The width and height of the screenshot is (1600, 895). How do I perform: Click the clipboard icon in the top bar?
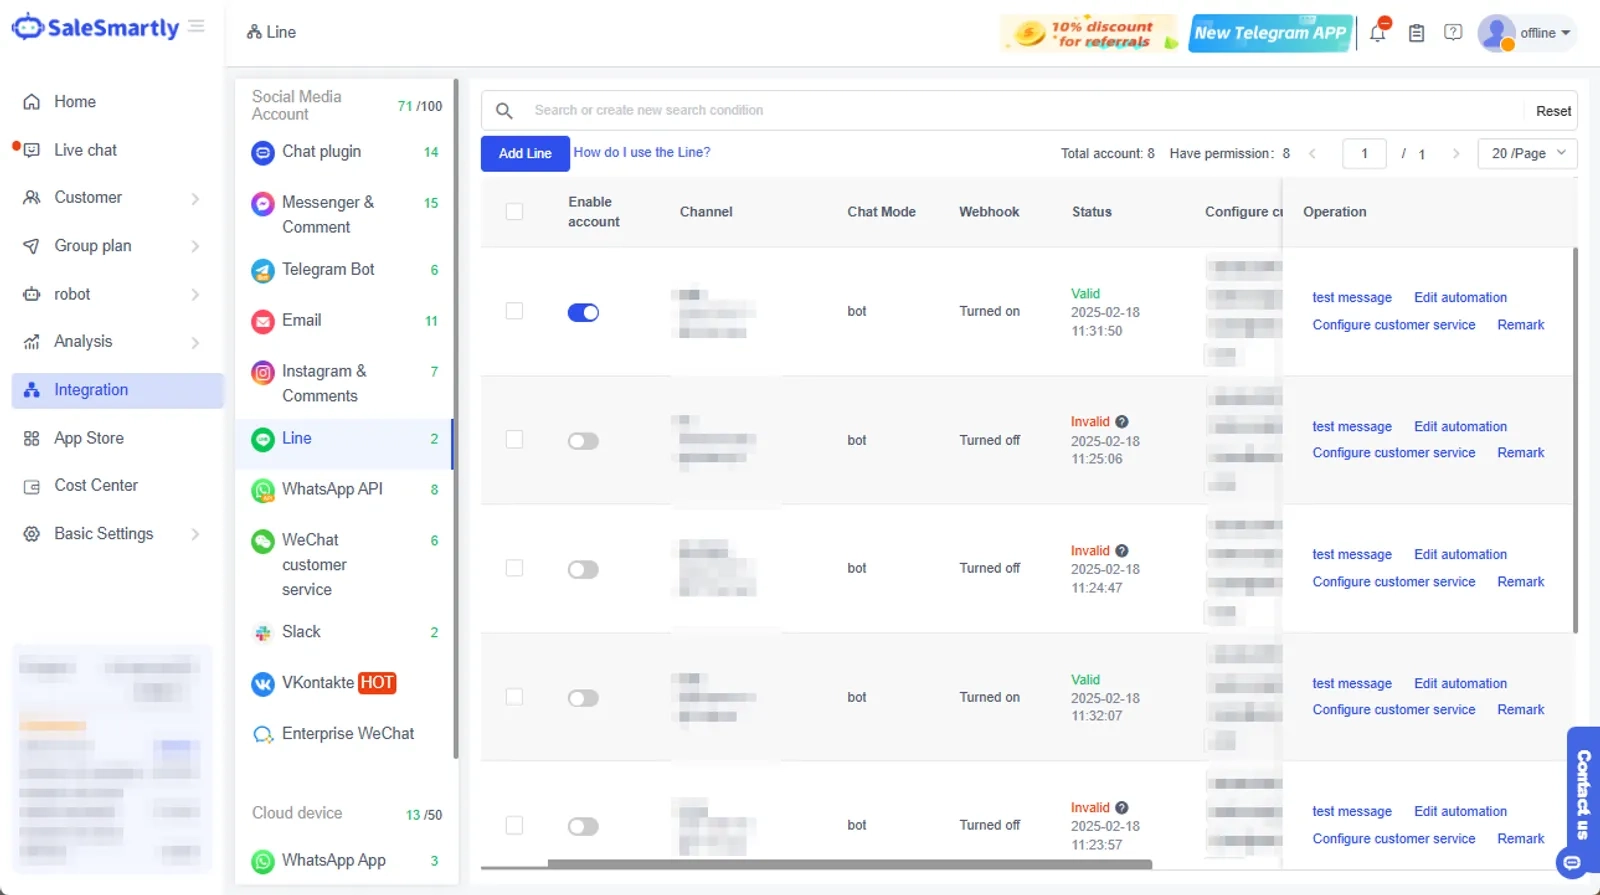pyautogui.click(x=1416, y=33)
